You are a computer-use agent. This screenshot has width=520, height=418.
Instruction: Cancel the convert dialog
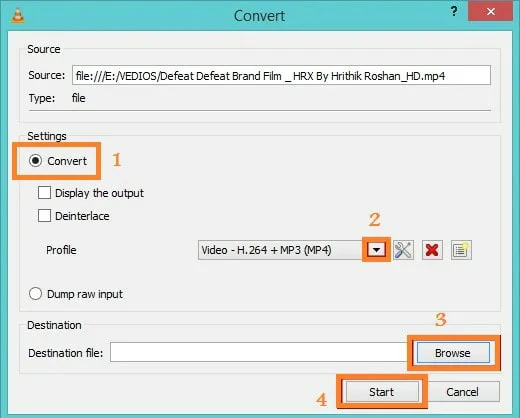463,392
